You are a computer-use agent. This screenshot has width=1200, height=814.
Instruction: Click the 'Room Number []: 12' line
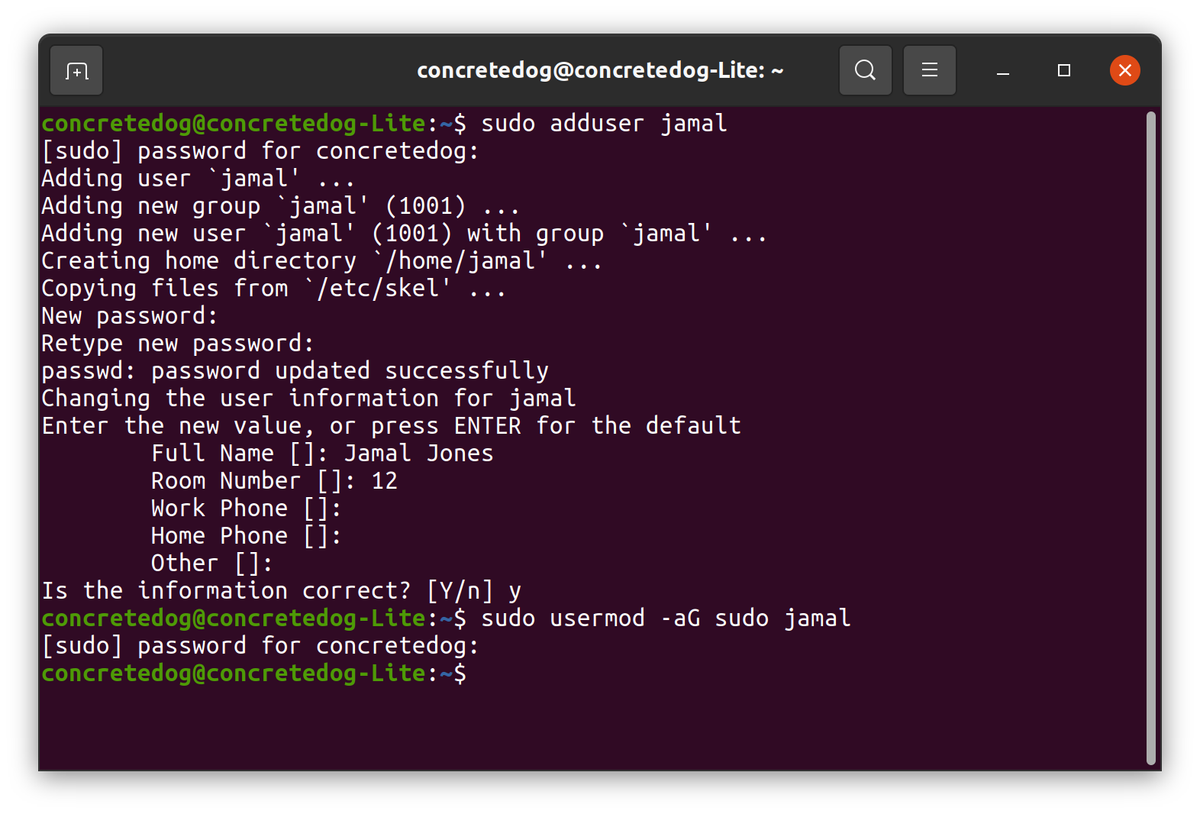[x=274, y=481]
